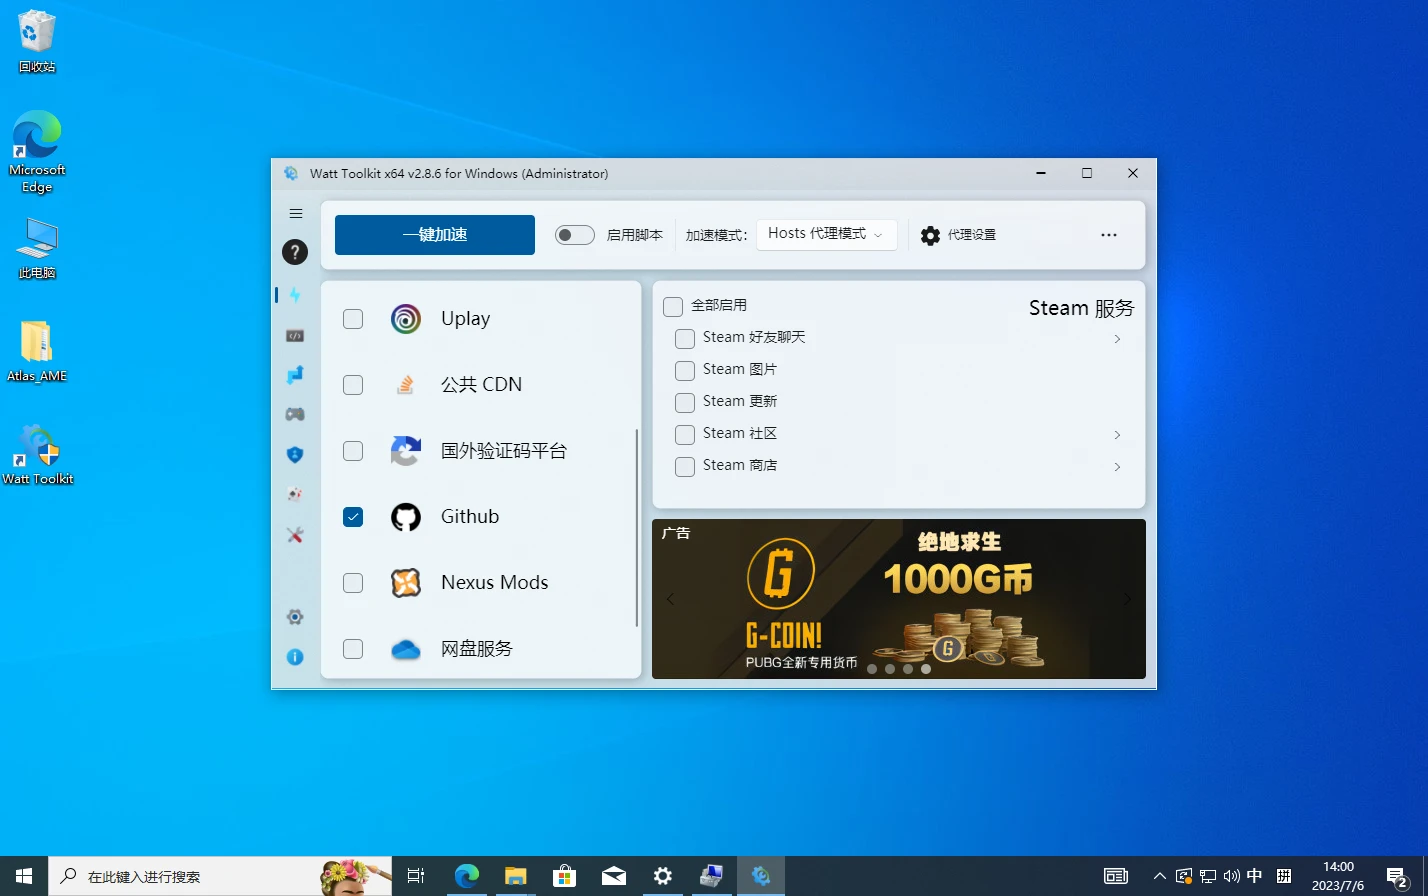
Task: Select the Watt Toolkit desktop shortcut
Action: coord(37,455)
